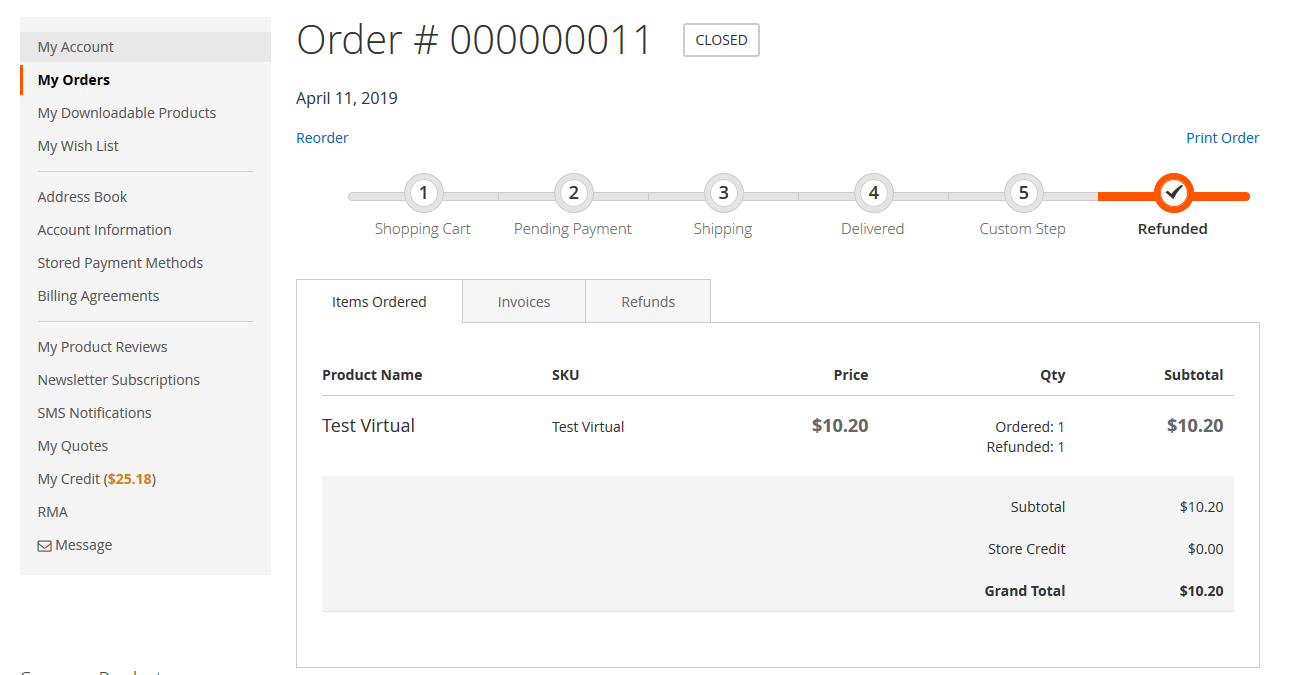Click the Refunded checkmark icon
Image resolution: width=1291 pixels, height=675 pixels.
tap(1172, 192)
